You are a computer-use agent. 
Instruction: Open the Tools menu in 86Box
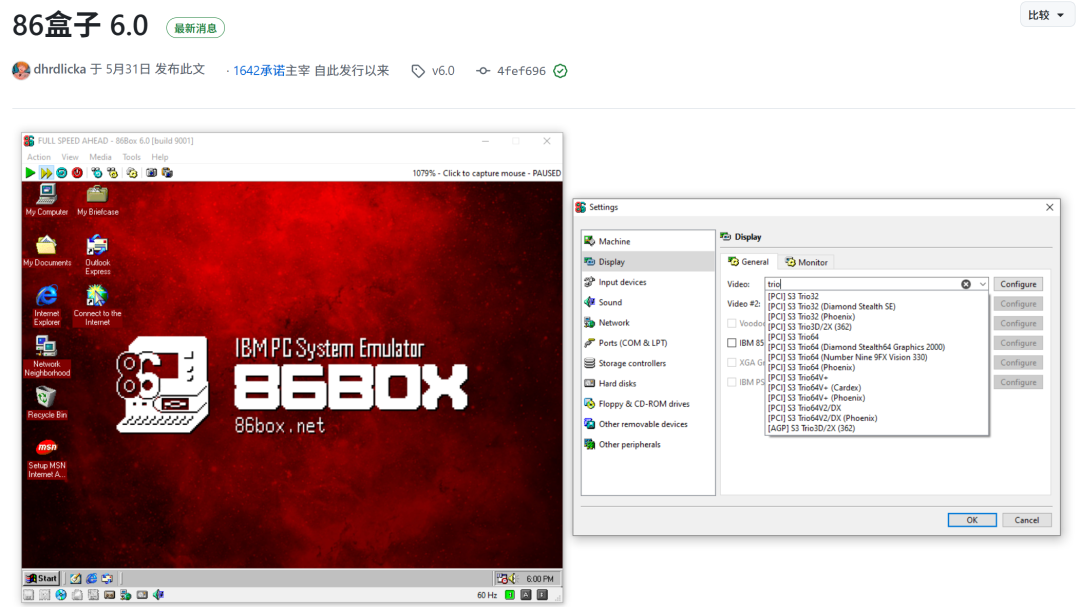coord(131,157)
